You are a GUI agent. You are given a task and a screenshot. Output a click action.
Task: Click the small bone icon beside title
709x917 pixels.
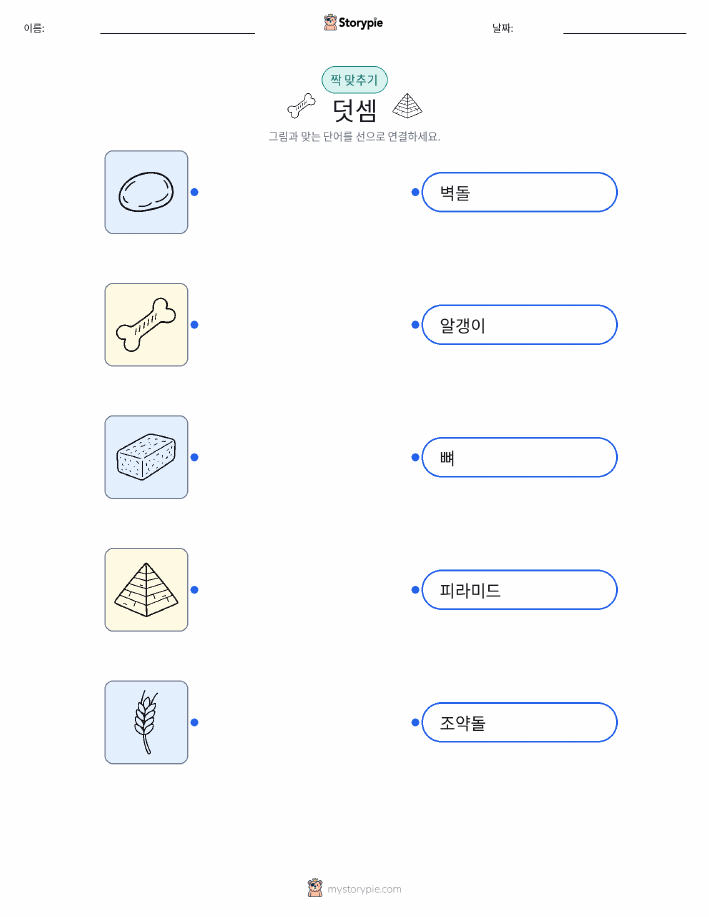click(301, 106)
